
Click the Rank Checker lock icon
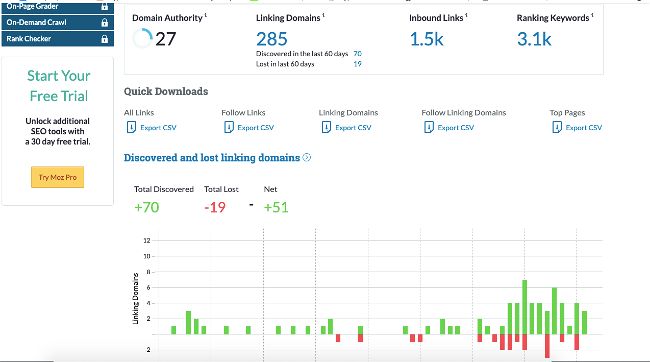coord(104,39)
